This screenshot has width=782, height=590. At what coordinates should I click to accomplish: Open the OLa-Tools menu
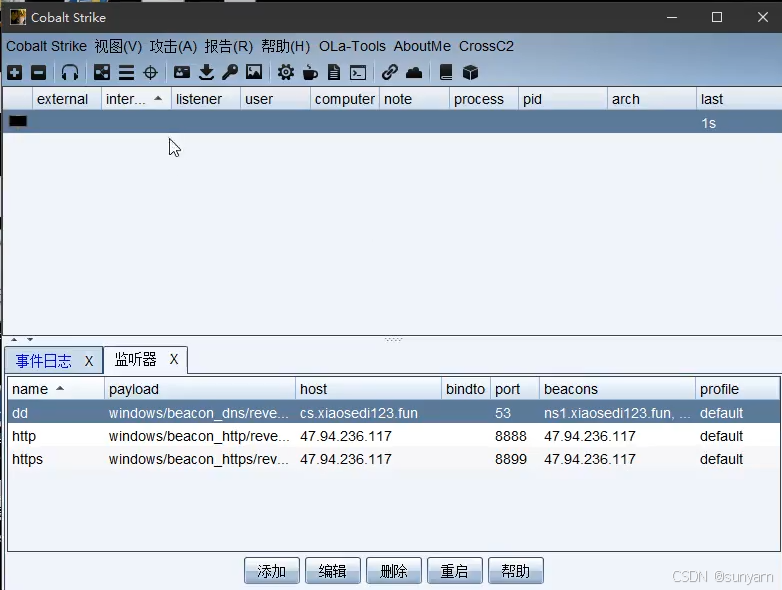[x=352, y=46]
